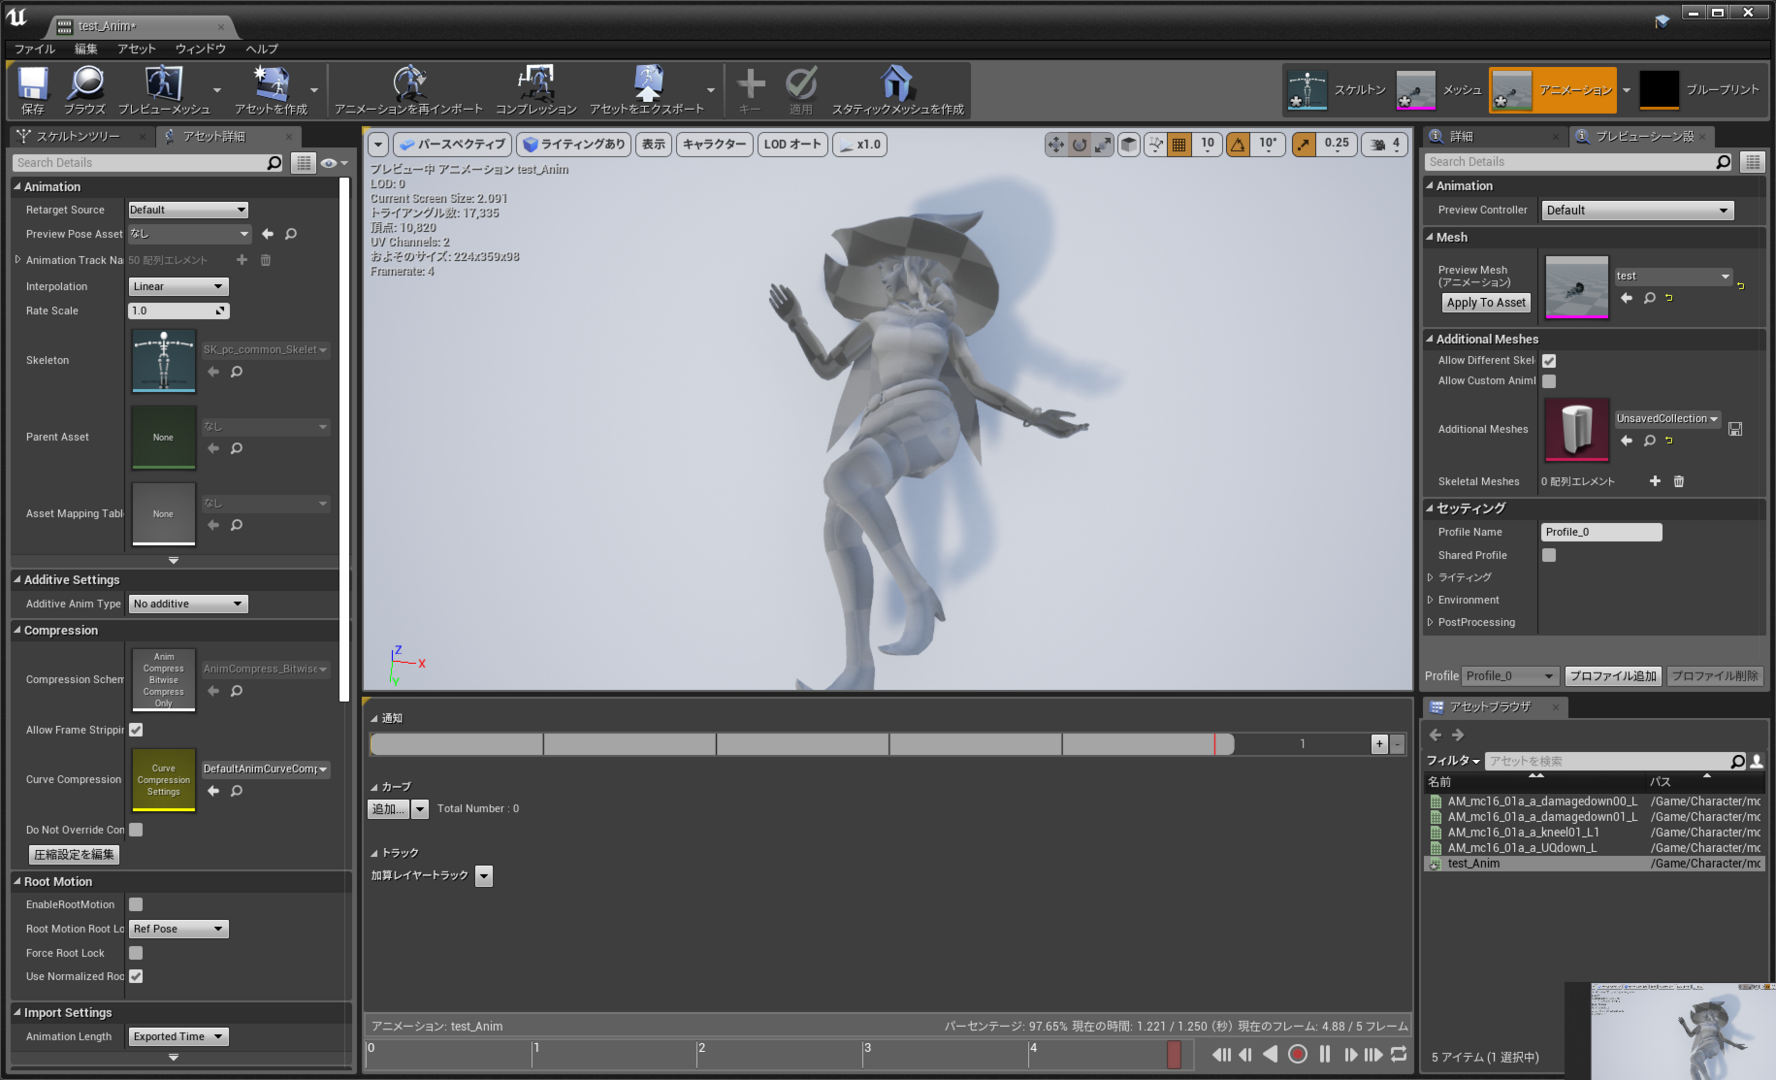Enable the EnableRootMotion checkbox
The image size is (1776, 1080).
(136, 904)
